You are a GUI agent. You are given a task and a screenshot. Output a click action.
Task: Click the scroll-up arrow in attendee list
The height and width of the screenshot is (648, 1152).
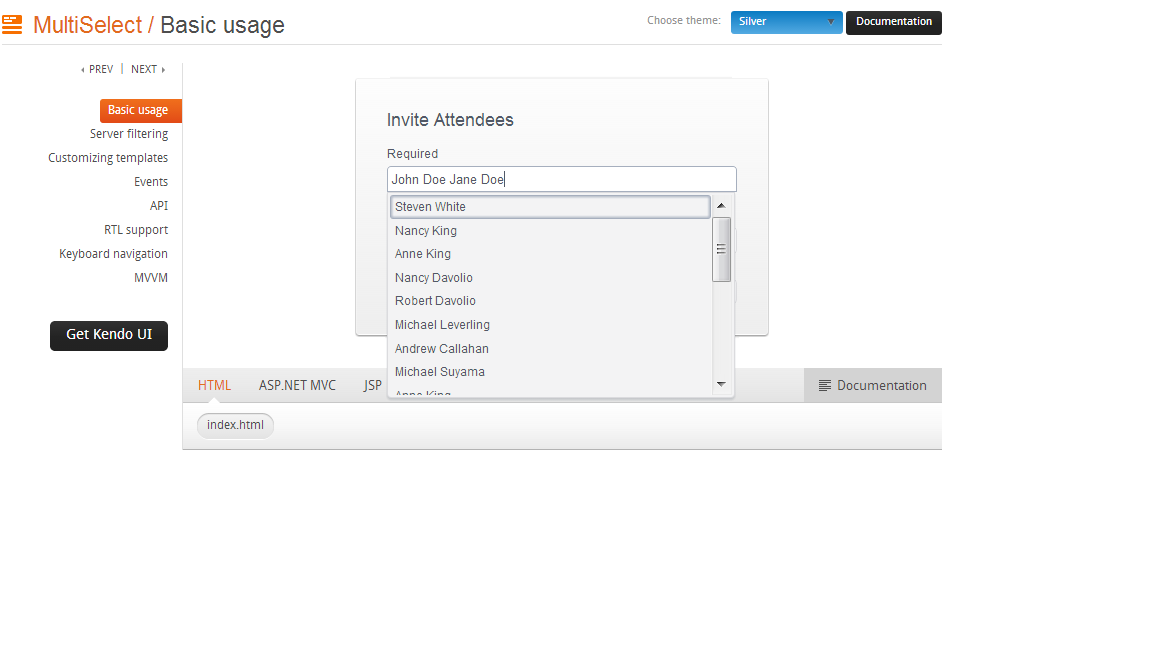coord(721,205)
